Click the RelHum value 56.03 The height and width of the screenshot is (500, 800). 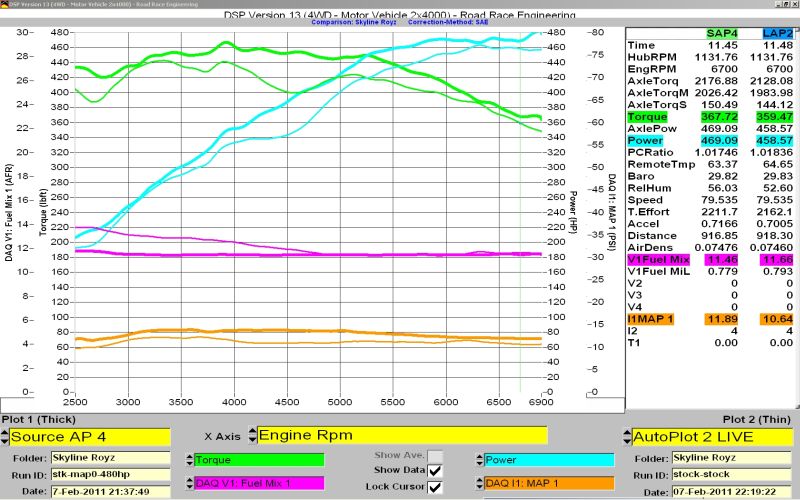(x=722, y=188)
